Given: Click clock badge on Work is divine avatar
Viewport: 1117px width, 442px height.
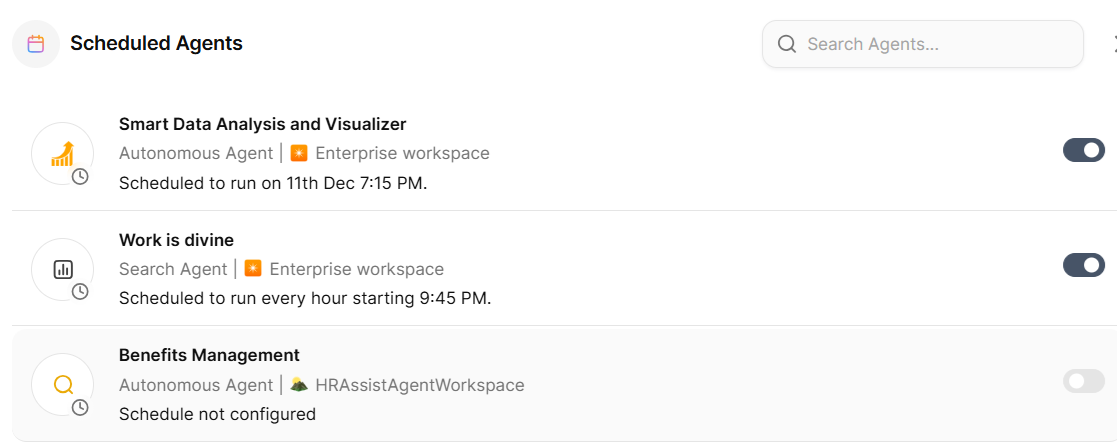Looking at the screenshot, I should 80,291.
